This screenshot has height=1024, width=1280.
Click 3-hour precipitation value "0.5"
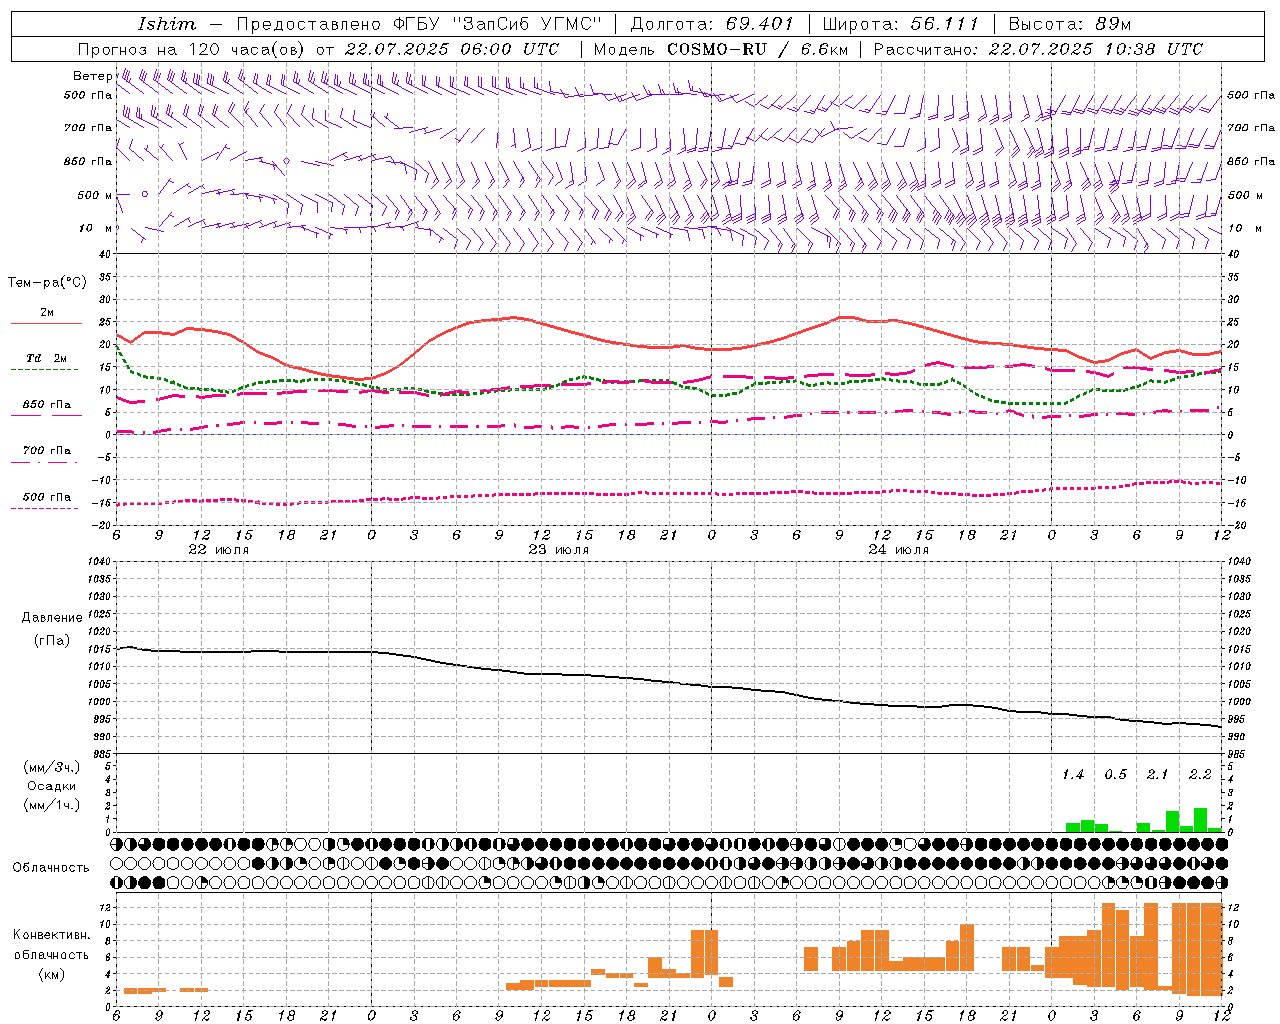1116,775
